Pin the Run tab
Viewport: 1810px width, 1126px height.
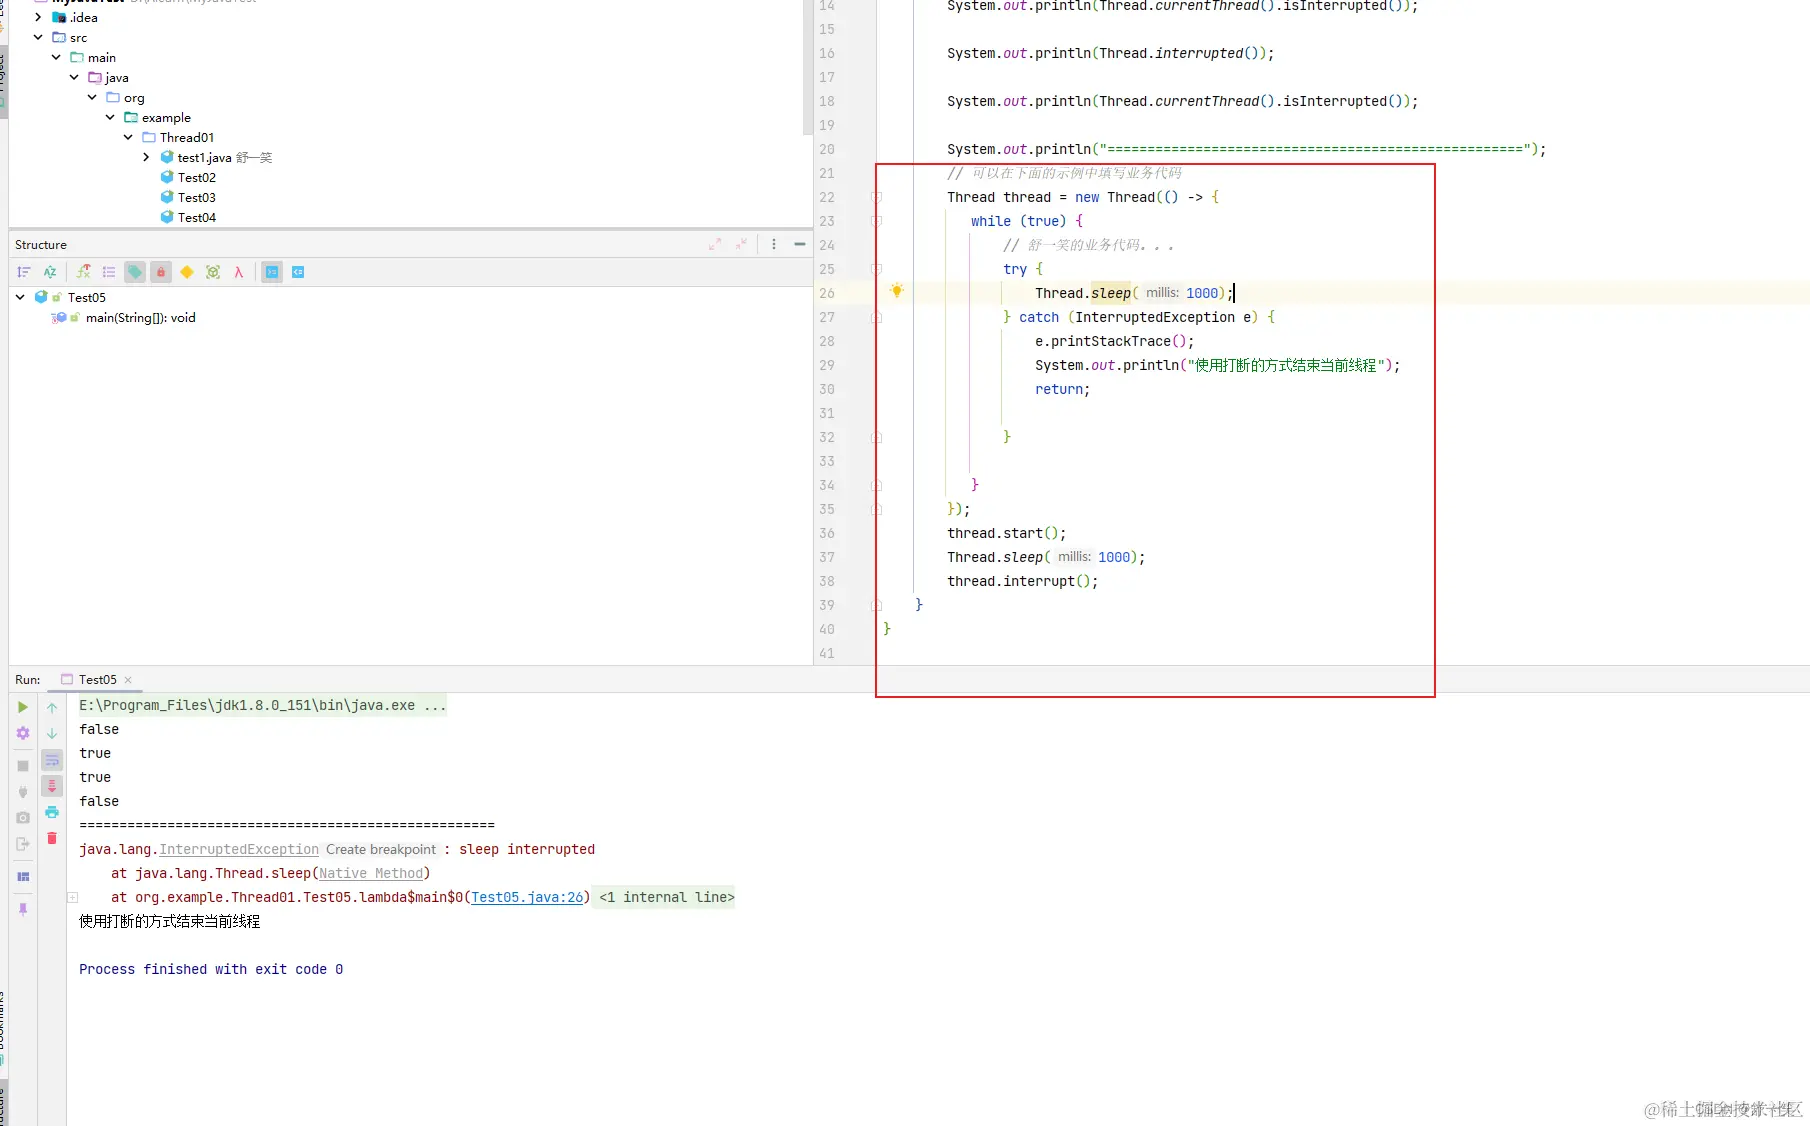point(23,909)
